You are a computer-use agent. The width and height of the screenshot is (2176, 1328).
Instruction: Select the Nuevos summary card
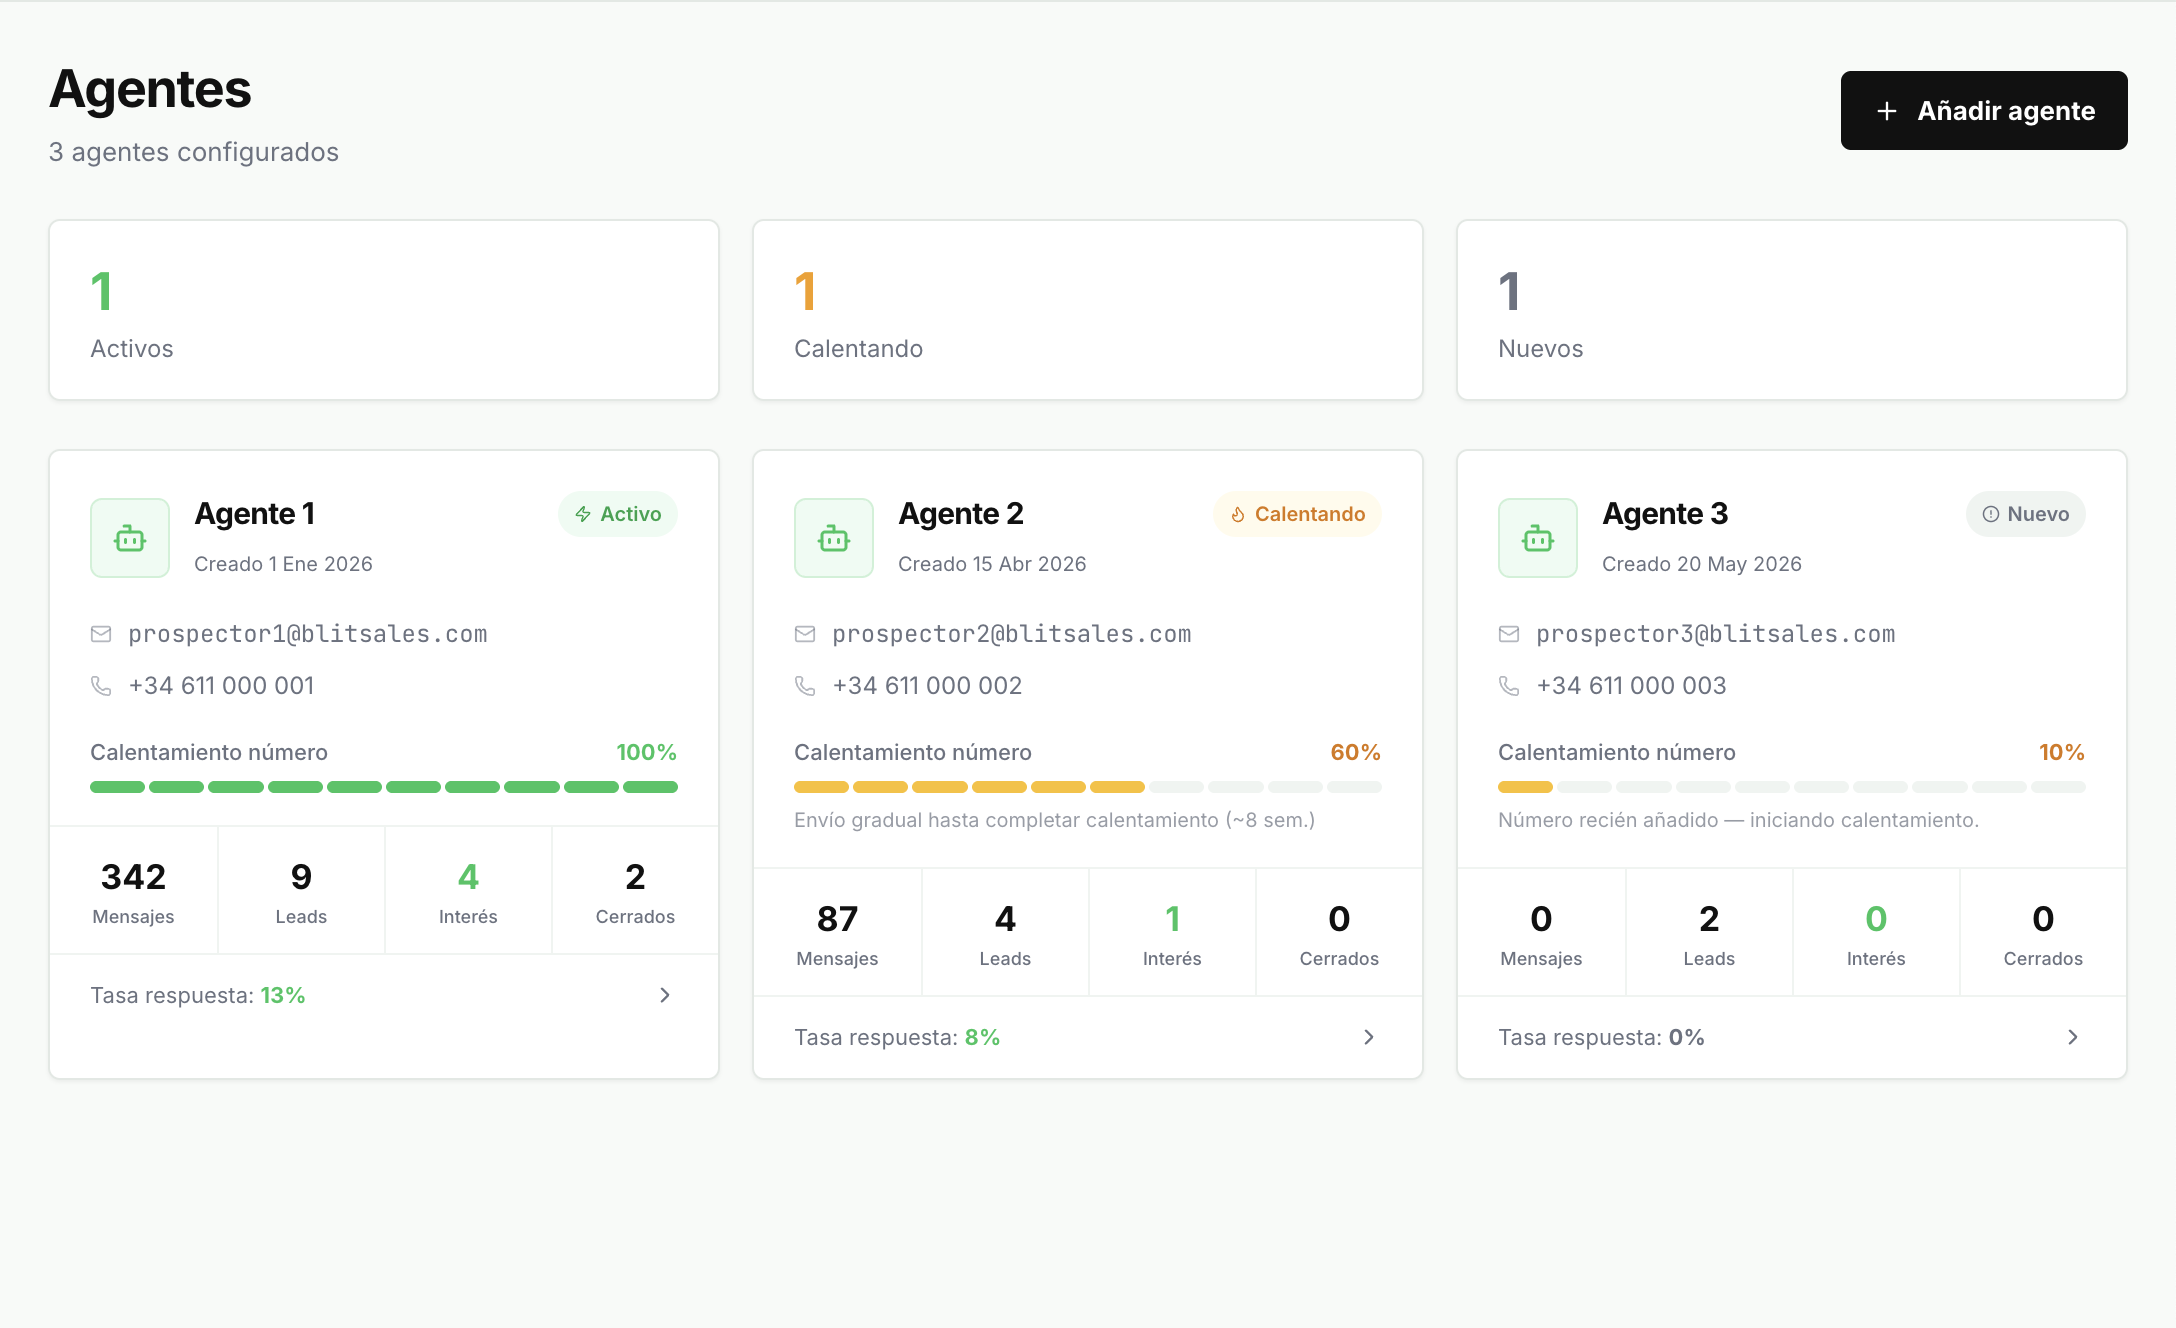(x=1792, y=310)
